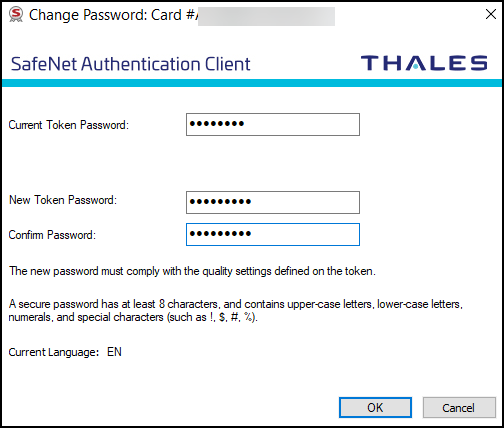The width and height of the screenshot is (504, 428).
Task: Click the "Current Token Password:" label
Action: point(69,125)
